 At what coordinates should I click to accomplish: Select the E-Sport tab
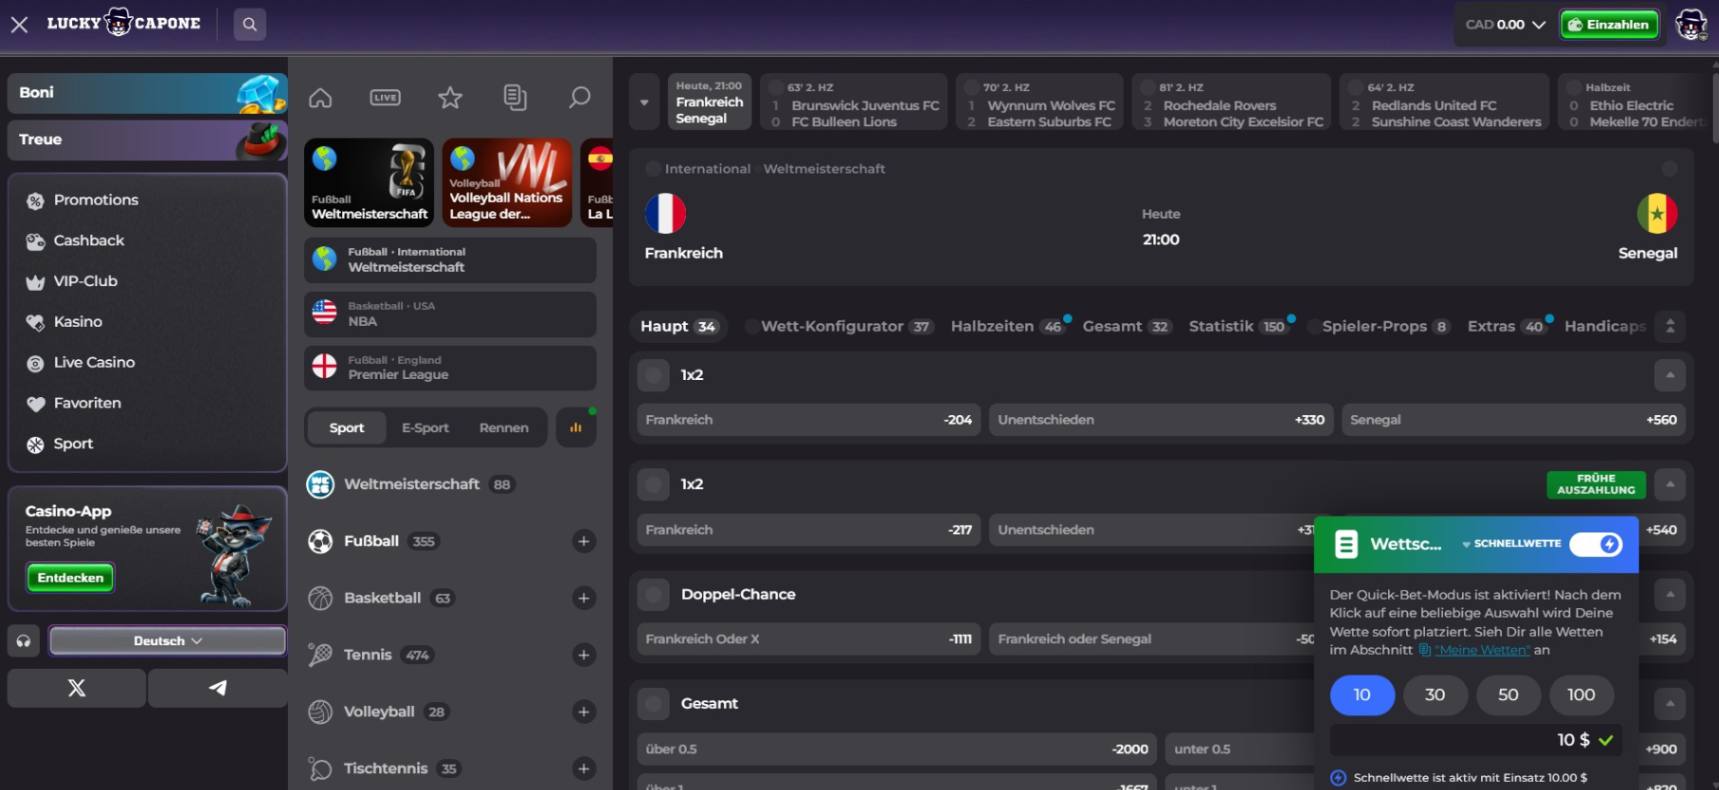click(x=425, y=428)
